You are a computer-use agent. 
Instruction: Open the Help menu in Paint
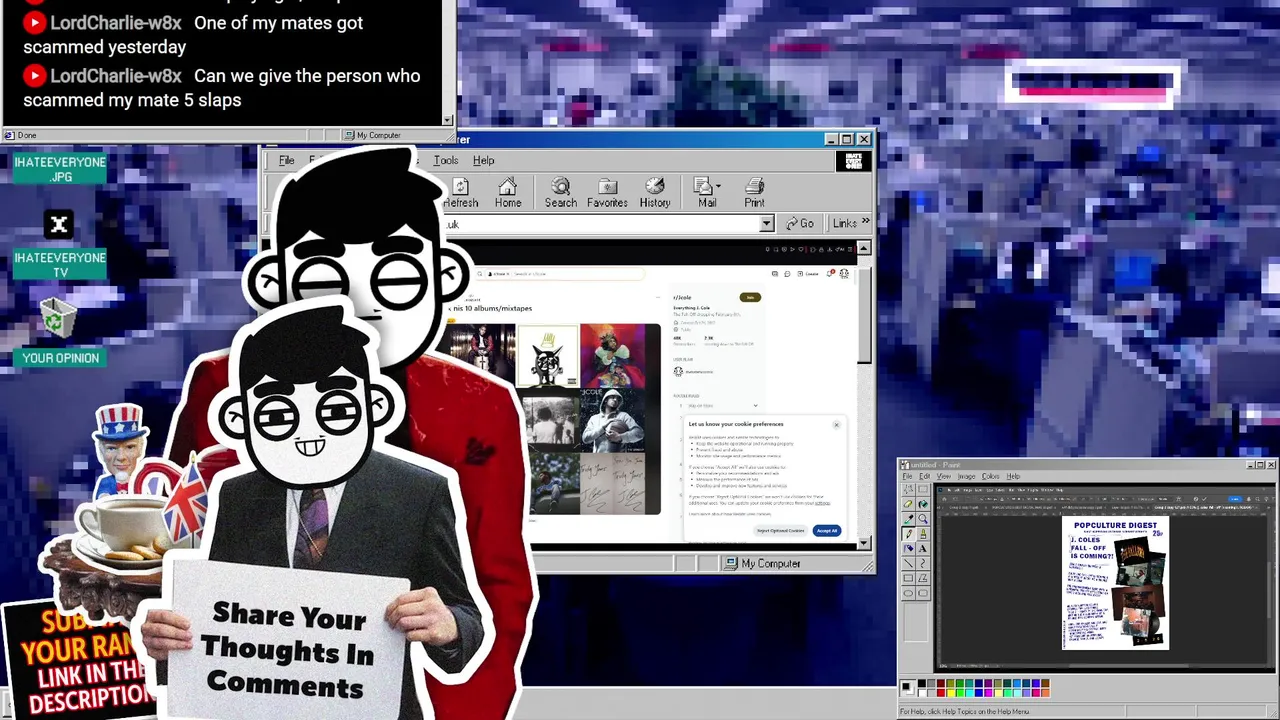click(1013, 476)
